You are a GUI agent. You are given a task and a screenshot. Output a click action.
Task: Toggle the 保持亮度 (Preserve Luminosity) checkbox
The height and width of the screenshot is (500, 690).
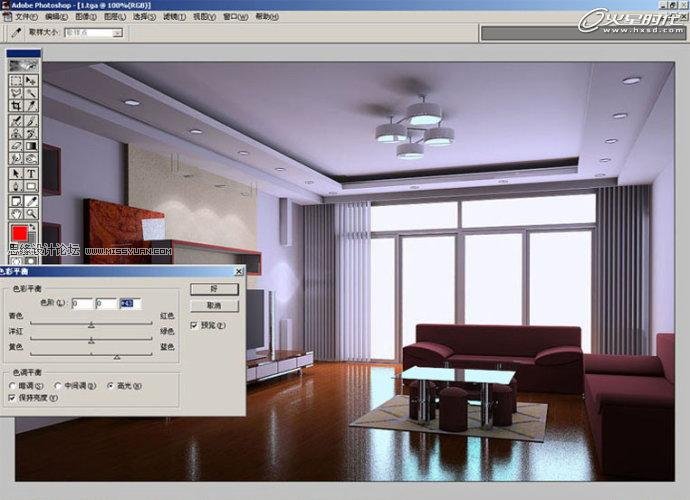click(12, 397)
